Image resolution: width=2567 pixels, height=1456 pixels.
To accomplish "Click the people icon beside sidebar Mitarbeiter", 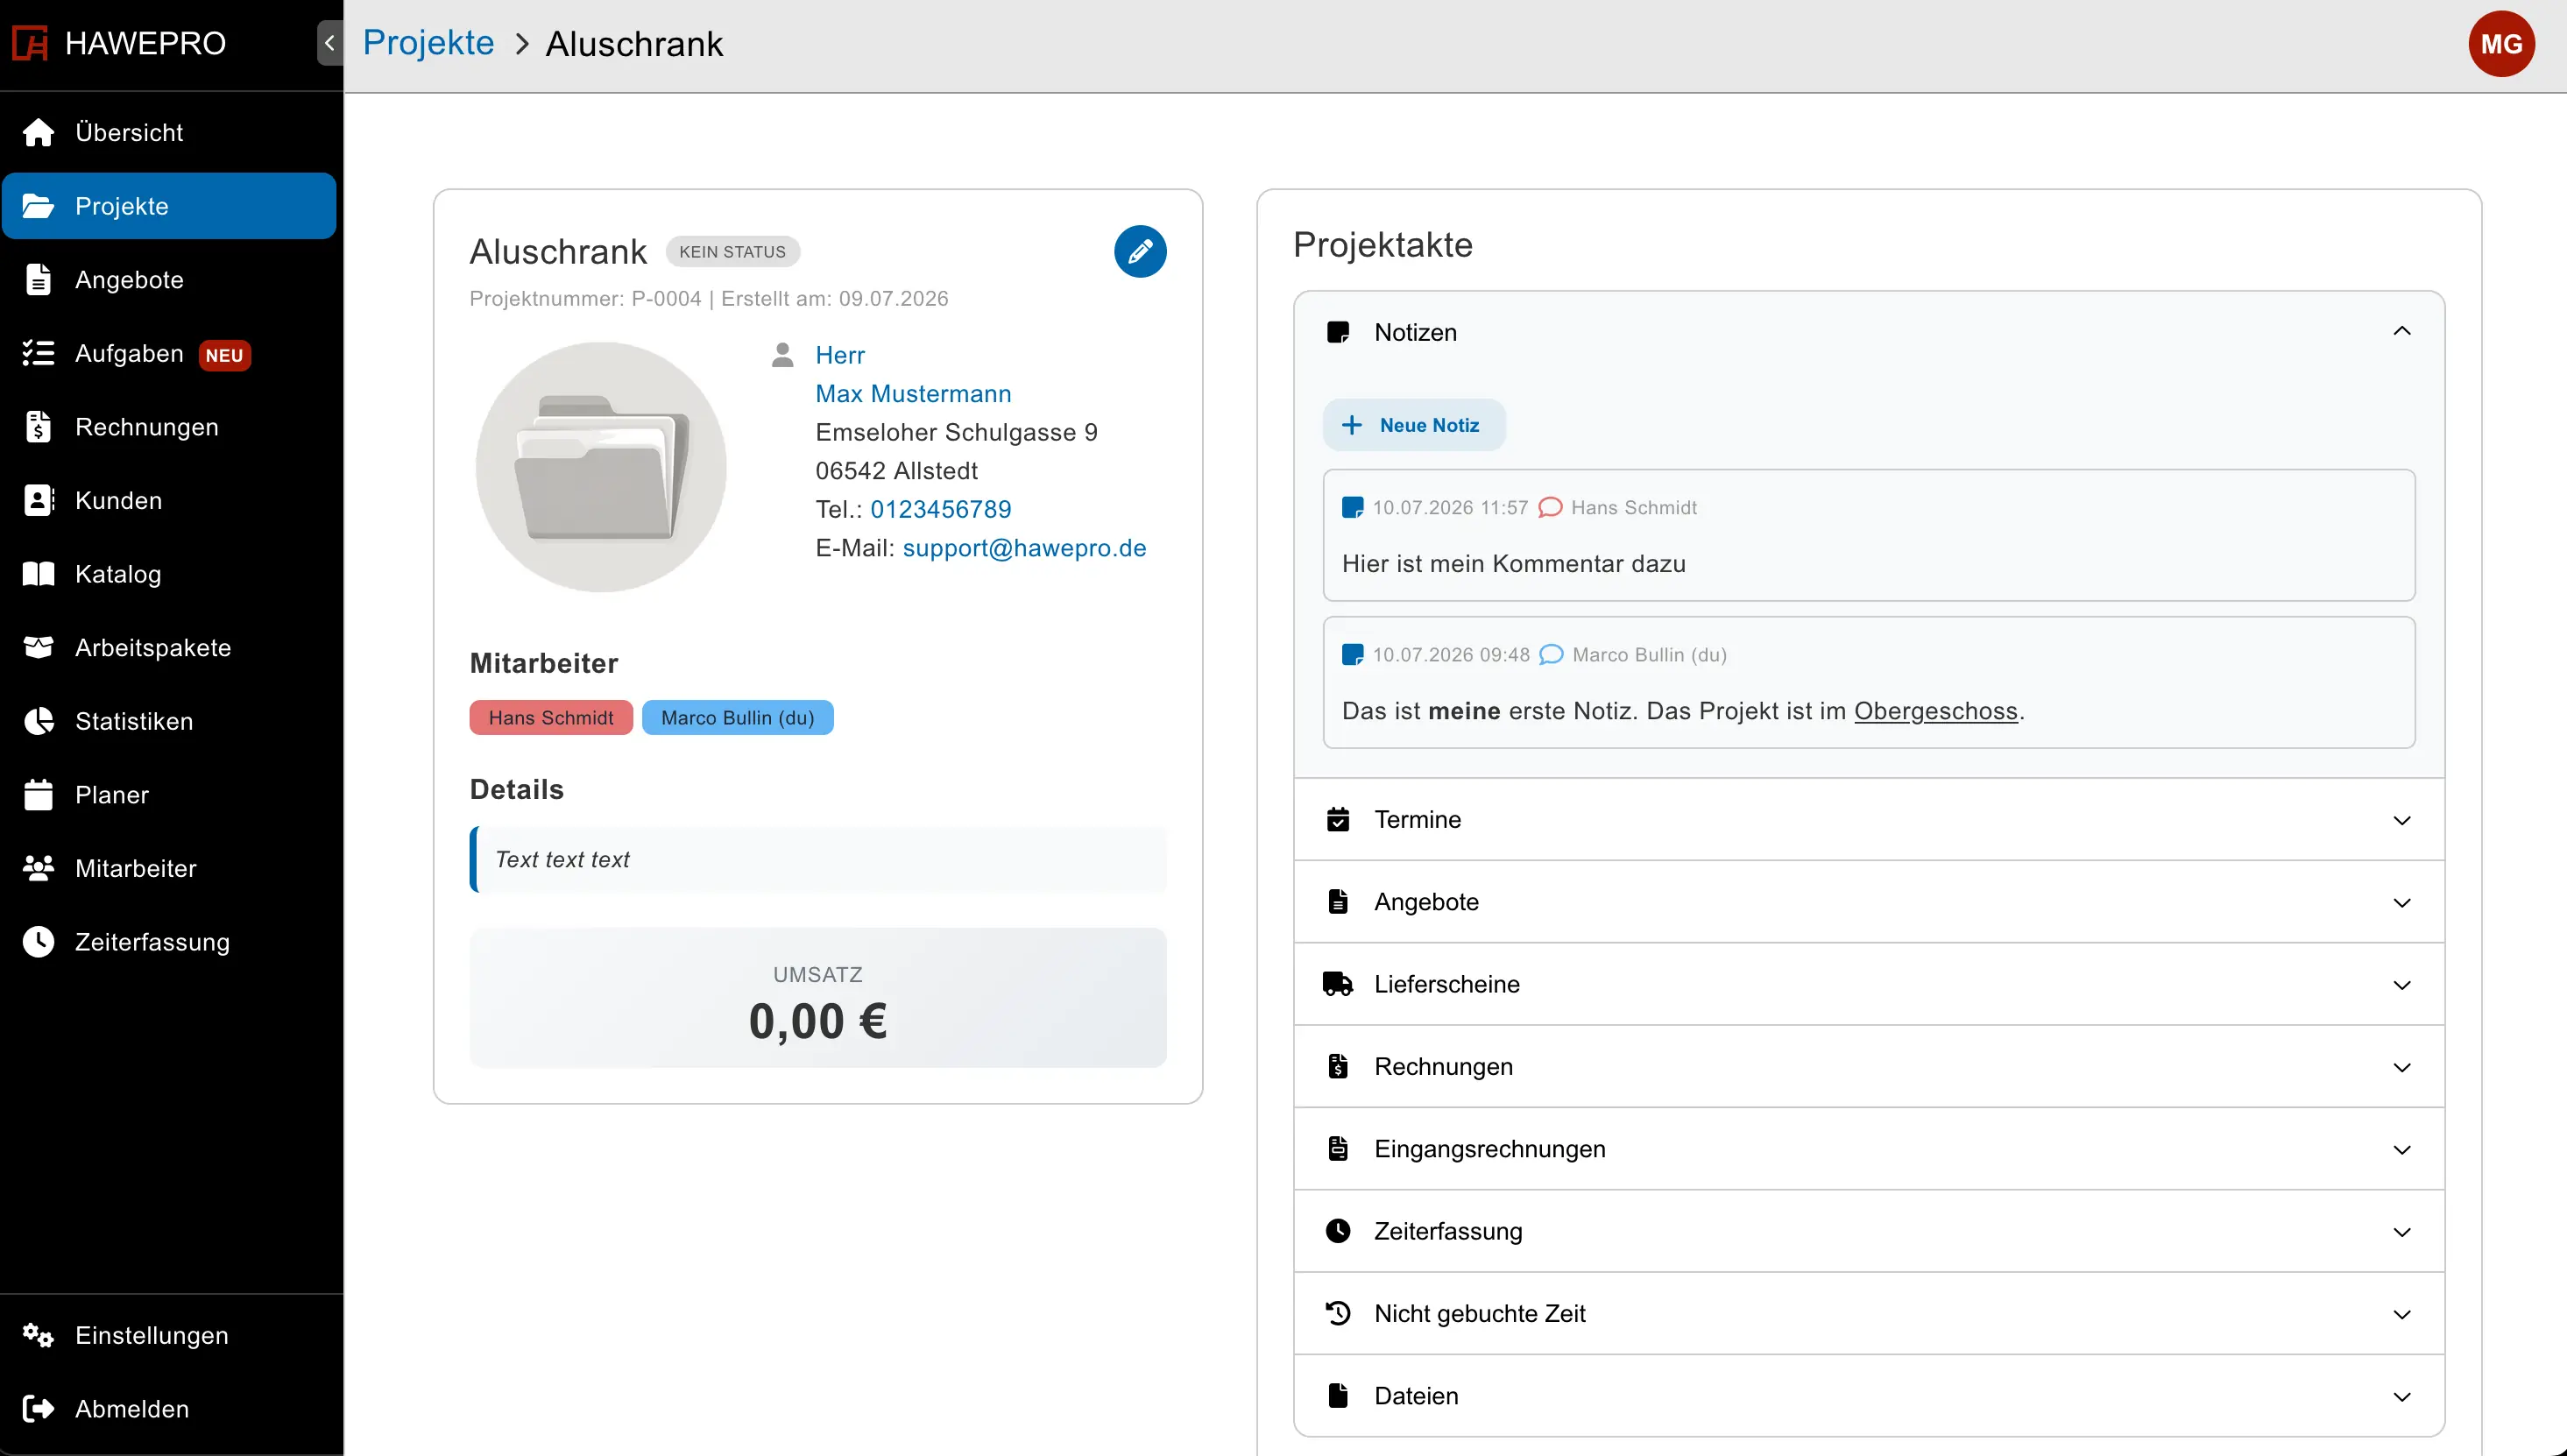I will point(38,868).
